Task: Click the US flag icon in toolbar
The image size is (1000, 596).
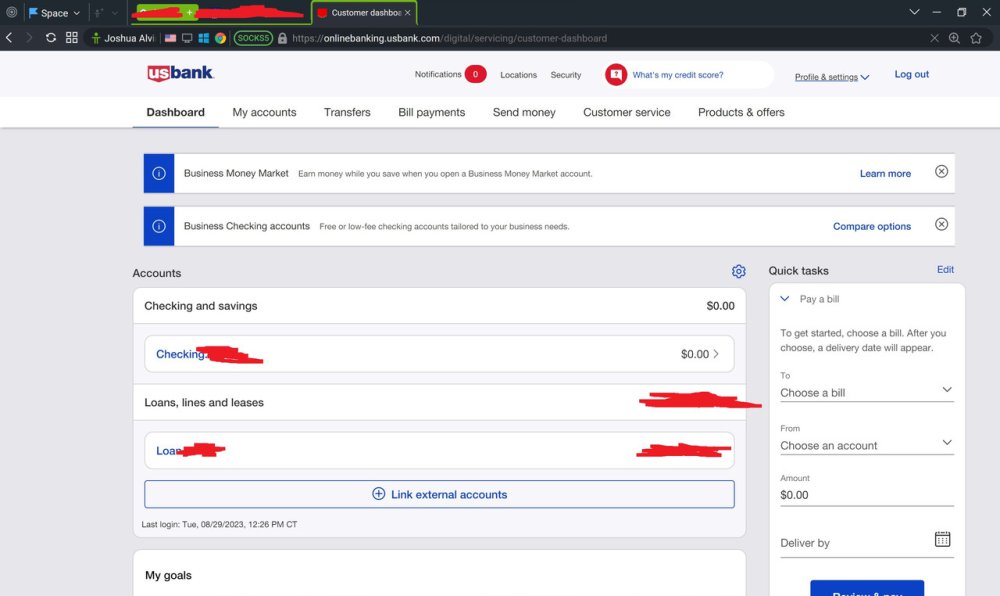Action: (170, 38)
